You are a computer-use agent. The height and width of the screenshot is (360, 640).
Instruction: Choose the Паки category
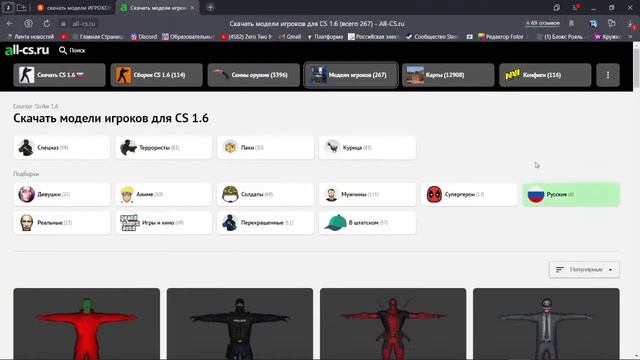pyautogui.click(x=265, y=147)
